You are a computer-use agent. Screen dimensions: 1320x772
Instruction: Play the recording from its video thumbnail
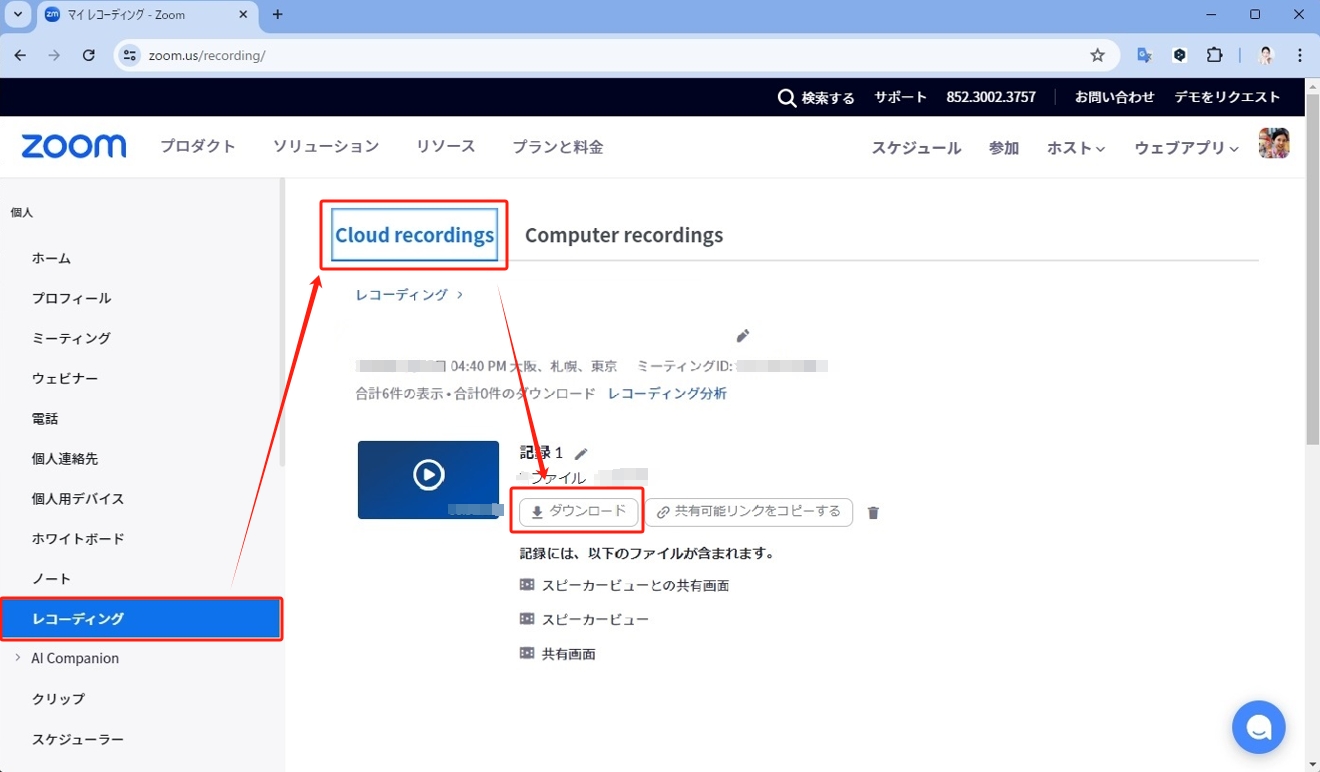(x=429, y=475)
